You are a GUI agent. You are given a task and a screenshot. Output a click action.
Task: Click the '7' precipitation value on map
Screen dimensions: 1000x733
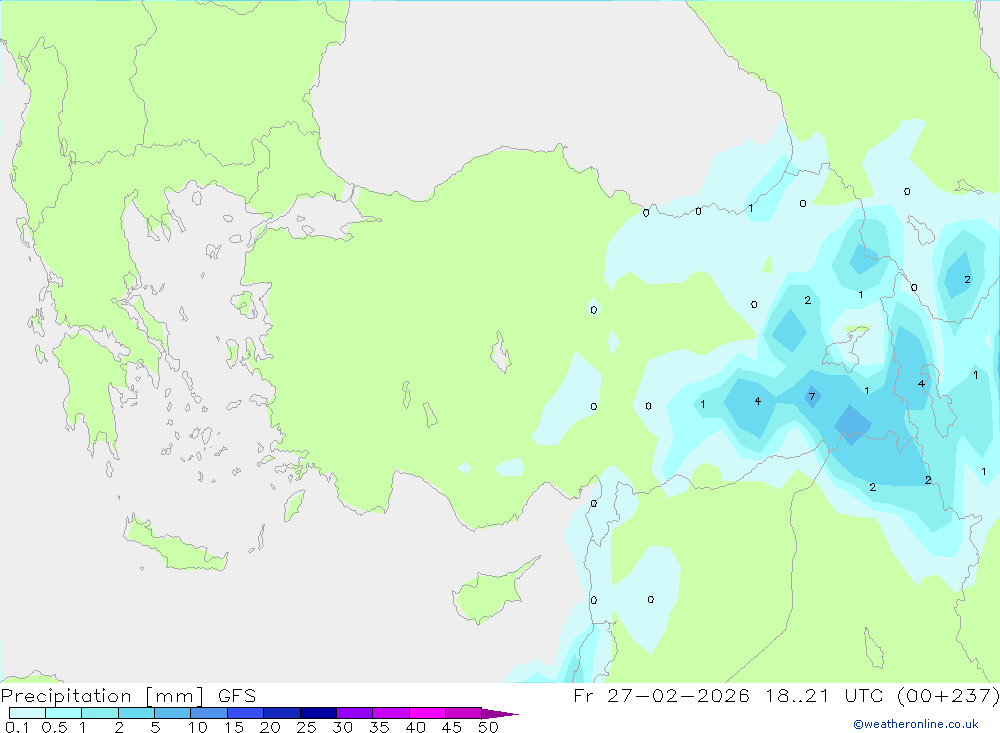812,396
